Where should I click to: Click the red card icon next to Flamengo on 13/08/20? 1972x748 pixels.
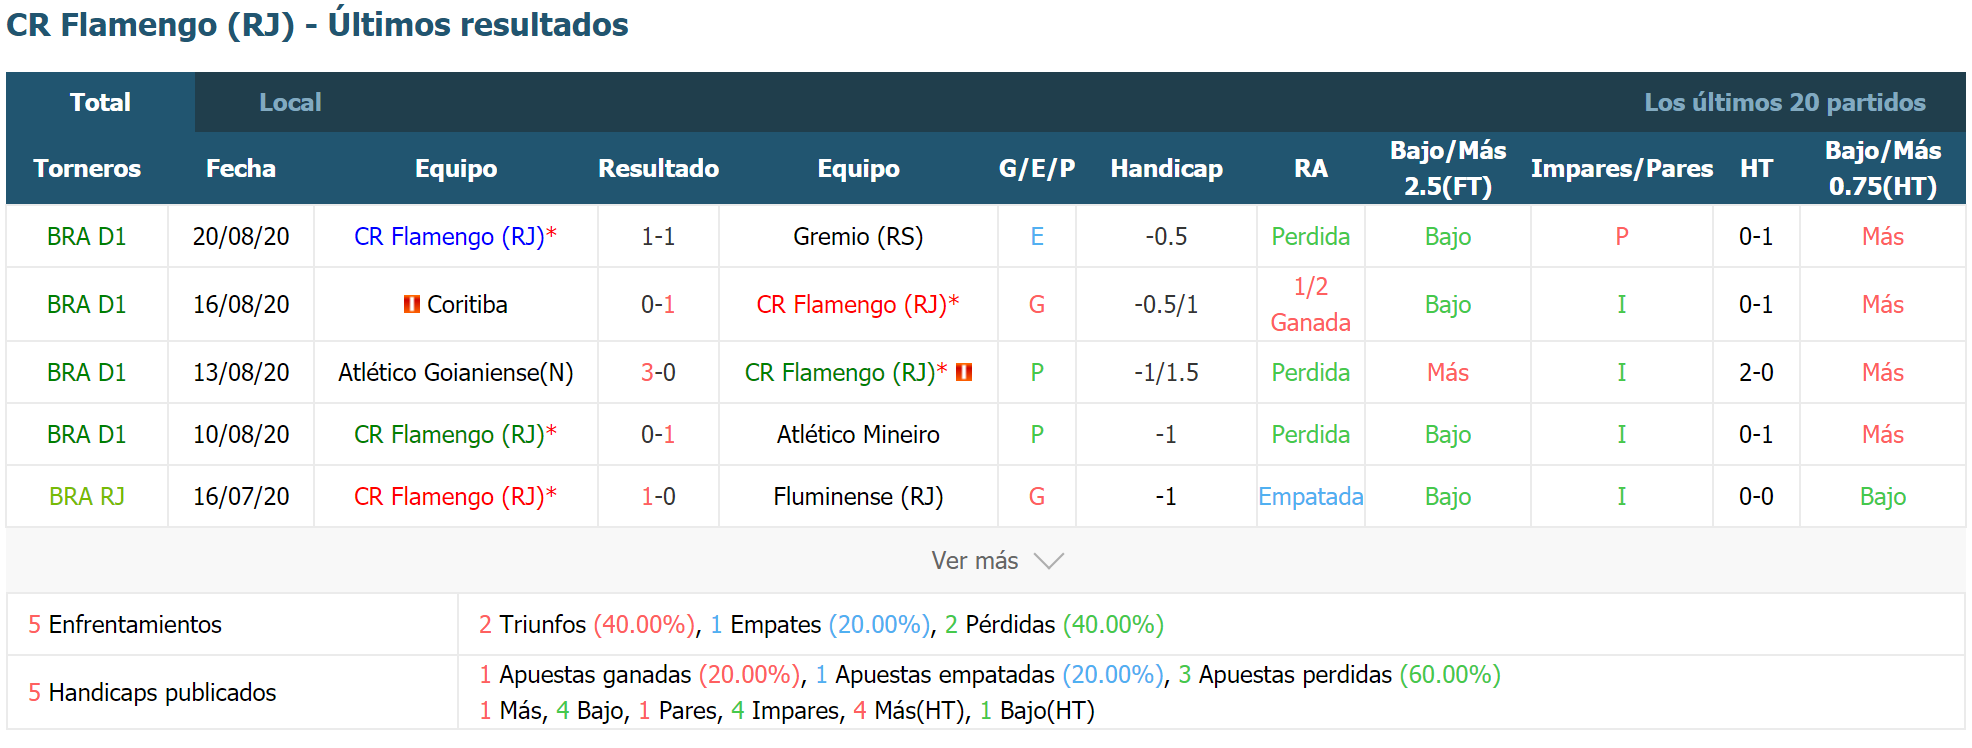(x=964, y=372)
